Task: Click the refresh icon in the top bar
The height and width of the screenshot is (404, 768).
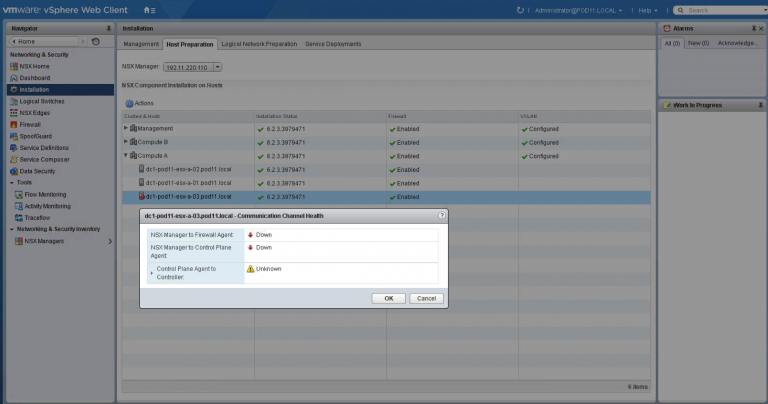Action: coord(520,9)
